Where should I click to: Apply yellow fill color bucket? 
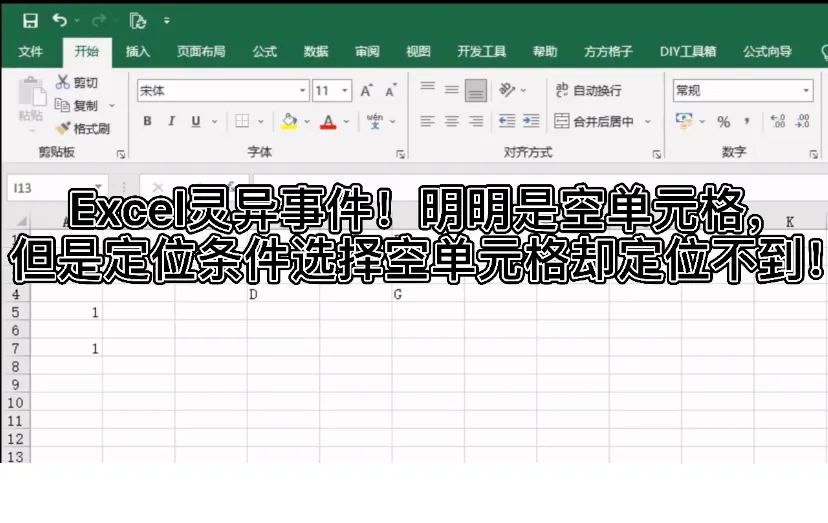pyautogui.click(x=289, y=122)
